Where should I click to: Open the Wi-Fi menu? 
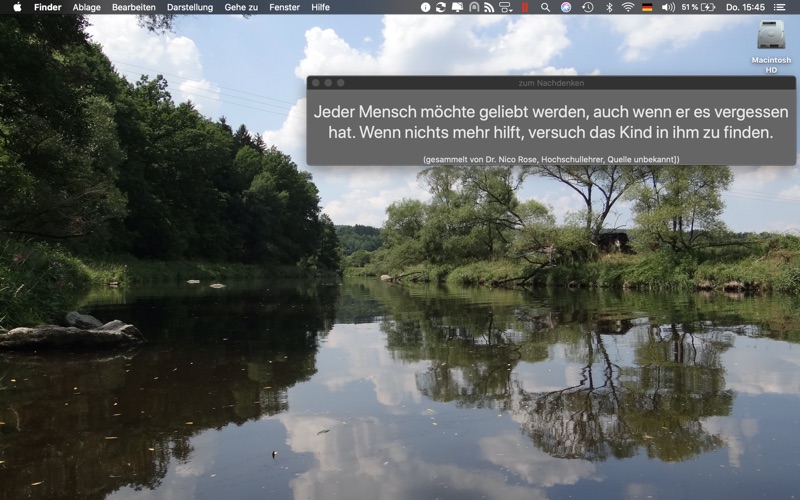click(628, 7)
